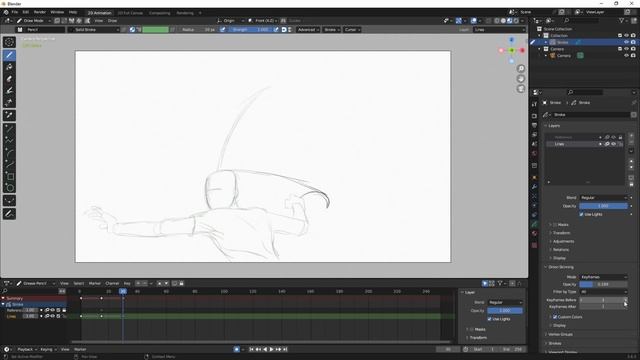The height and width of the screenshot is (360, 640).
Task: Jump to the start frame
Action: 251,349
